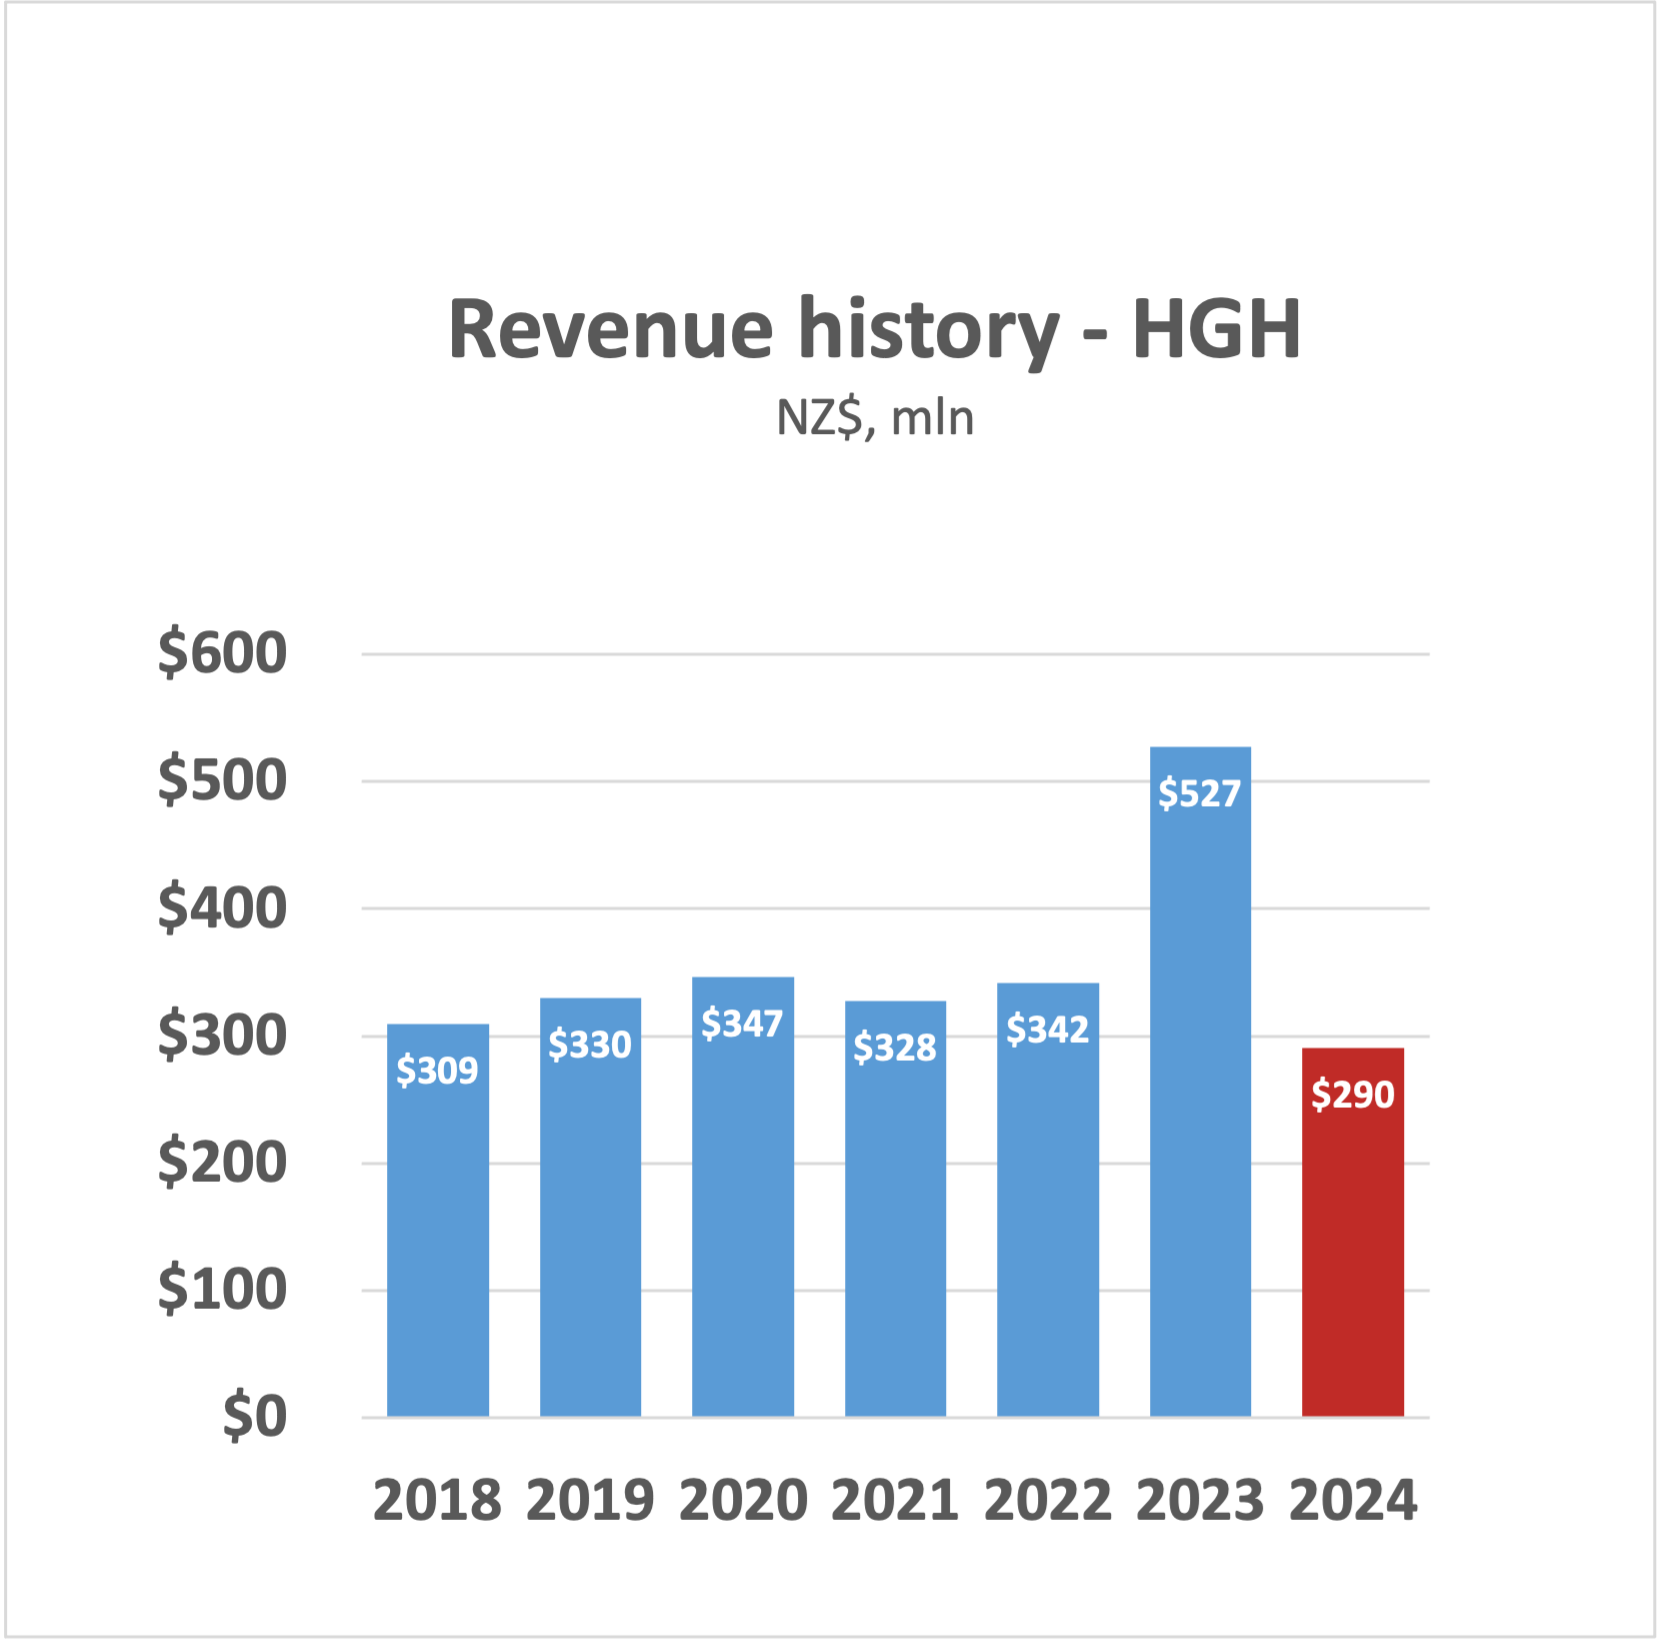
Task: Select the $328 data label
Action: [895, 1047]
